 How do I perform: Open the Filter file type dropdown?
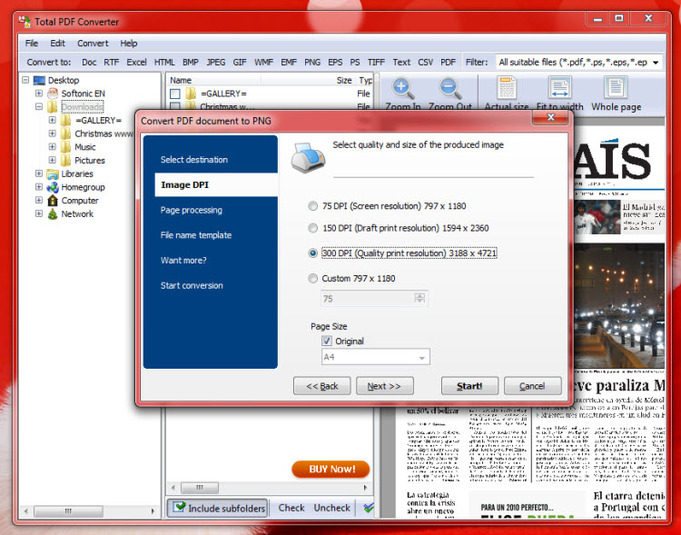tap(655, 63)
